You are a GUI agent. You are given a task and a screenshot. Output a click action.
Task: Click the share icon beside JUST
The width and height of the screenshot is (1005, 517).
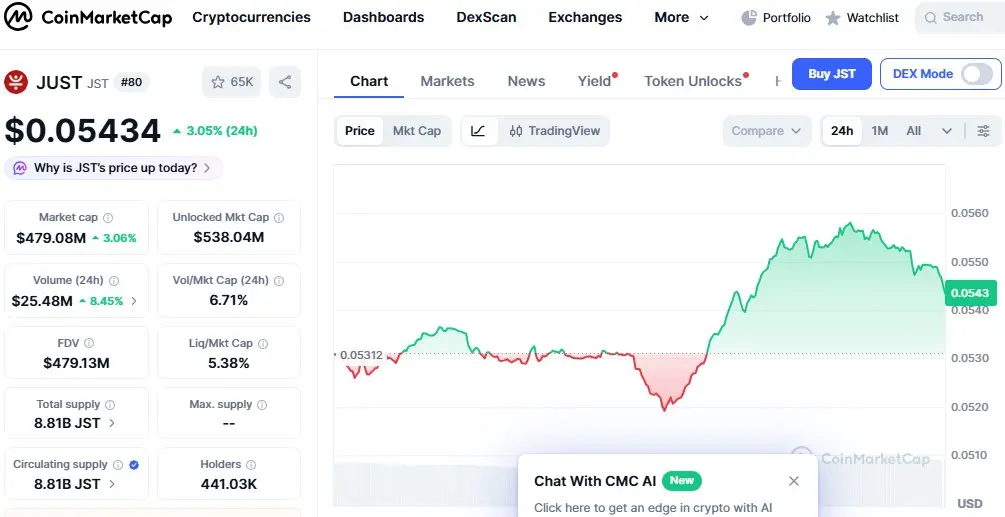(x=285, y=82)
